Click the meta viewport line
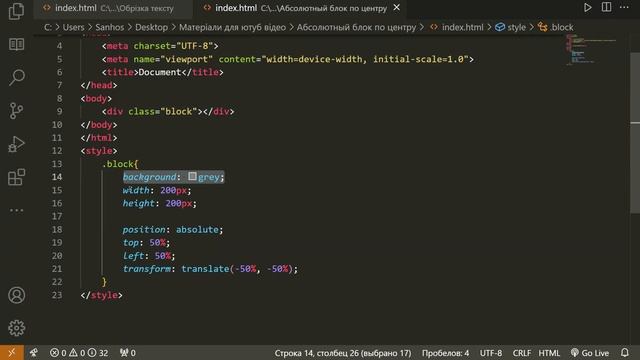This screenshot has width=640, height=360. pyautogui.click(x=288, y=59)
